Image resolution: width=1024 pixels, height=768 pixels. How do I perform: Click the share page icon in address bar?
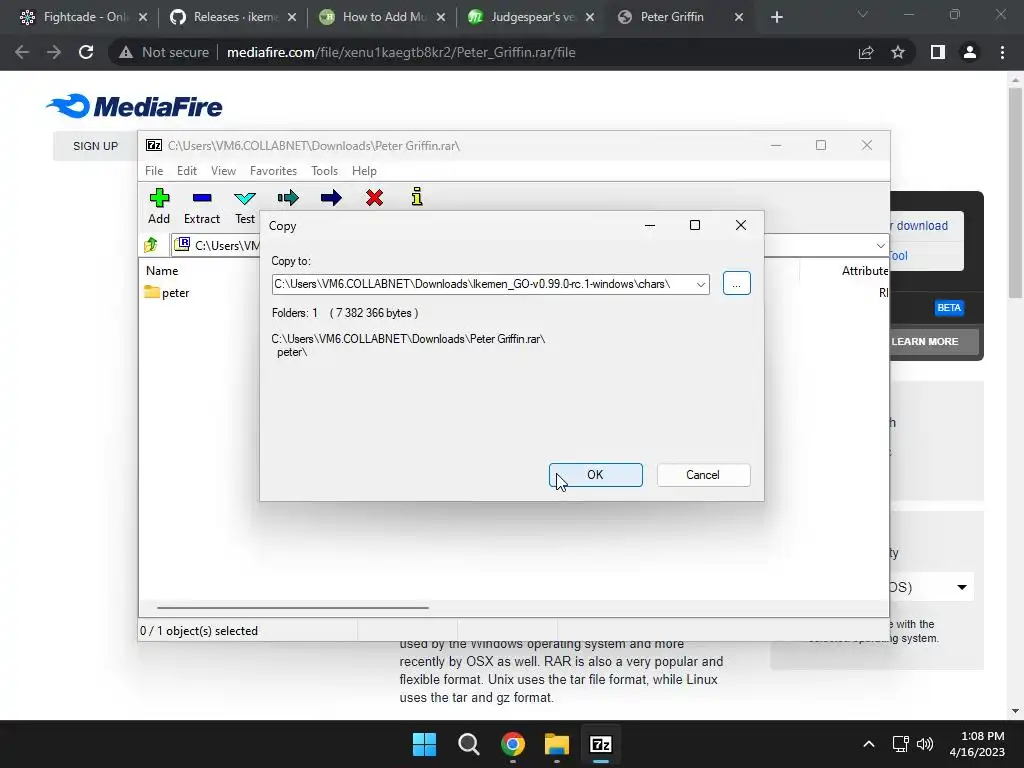pyautogui.click(x=866, y=52)
